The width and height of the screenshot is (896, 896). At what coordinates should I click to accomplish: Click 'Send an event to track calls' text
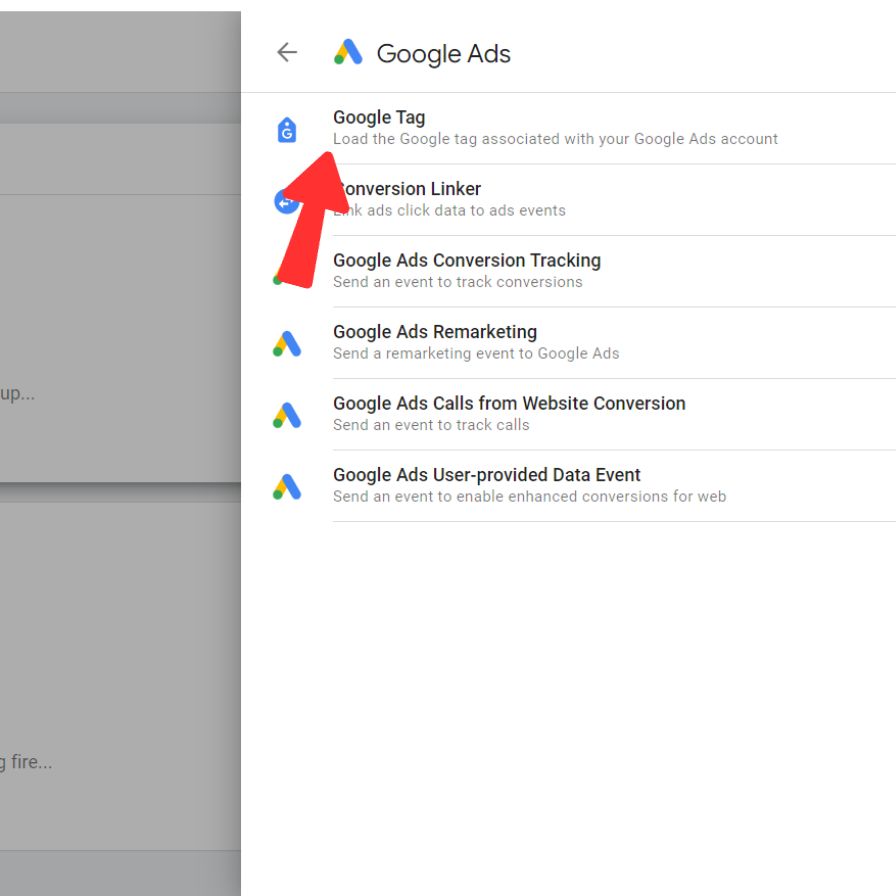[x=431, y=425]
